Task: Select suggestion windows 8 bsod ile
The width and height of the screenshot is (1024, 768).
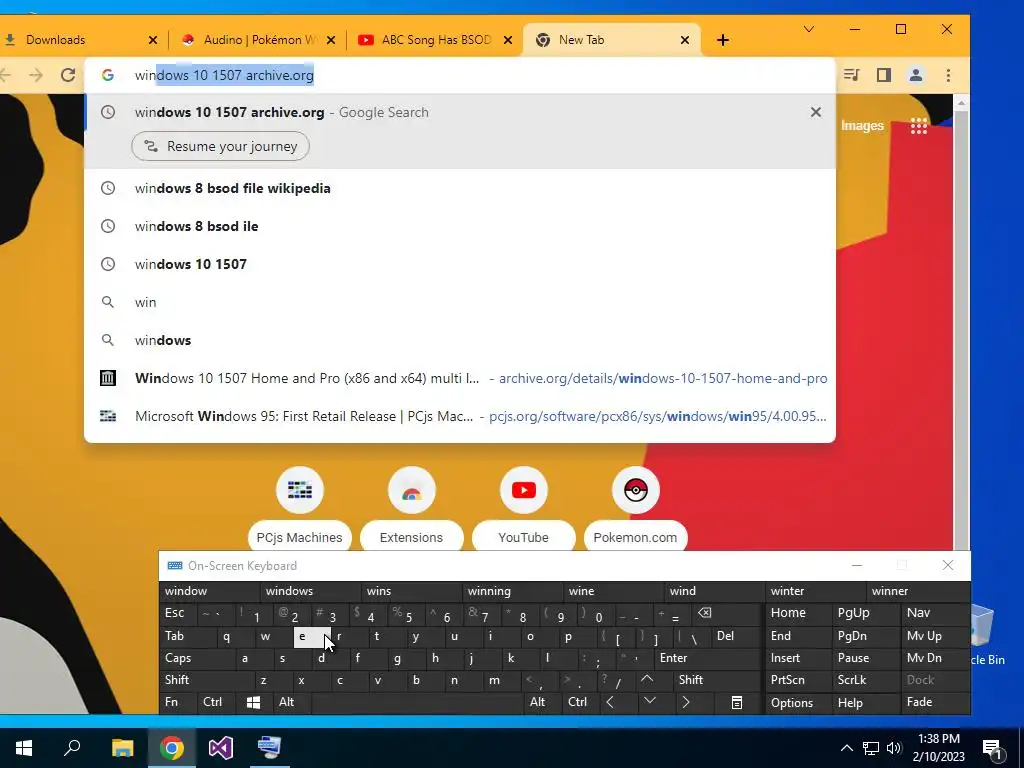Action: (x=460, y=226)
